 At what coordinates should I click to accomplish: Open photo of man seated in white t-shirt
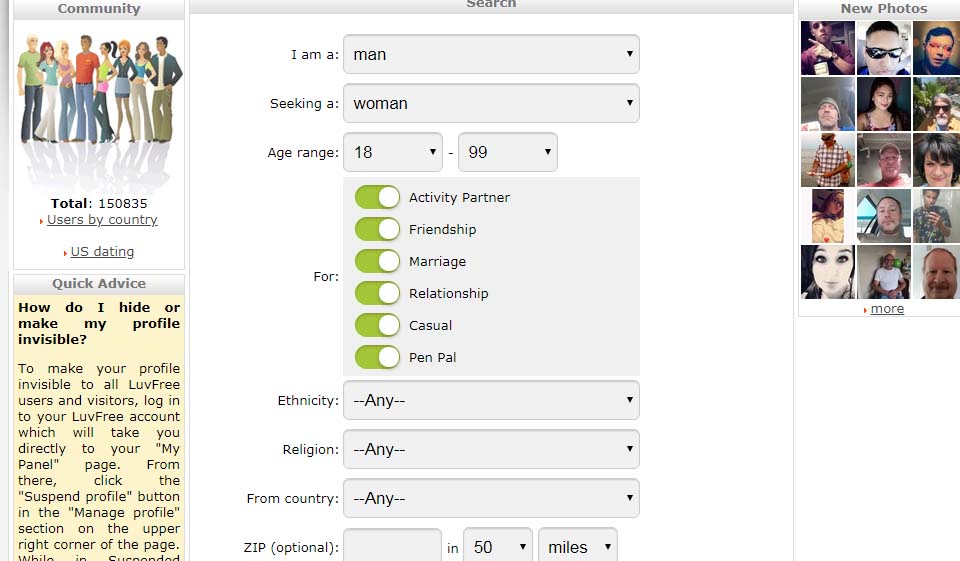(x=883, y=272)
